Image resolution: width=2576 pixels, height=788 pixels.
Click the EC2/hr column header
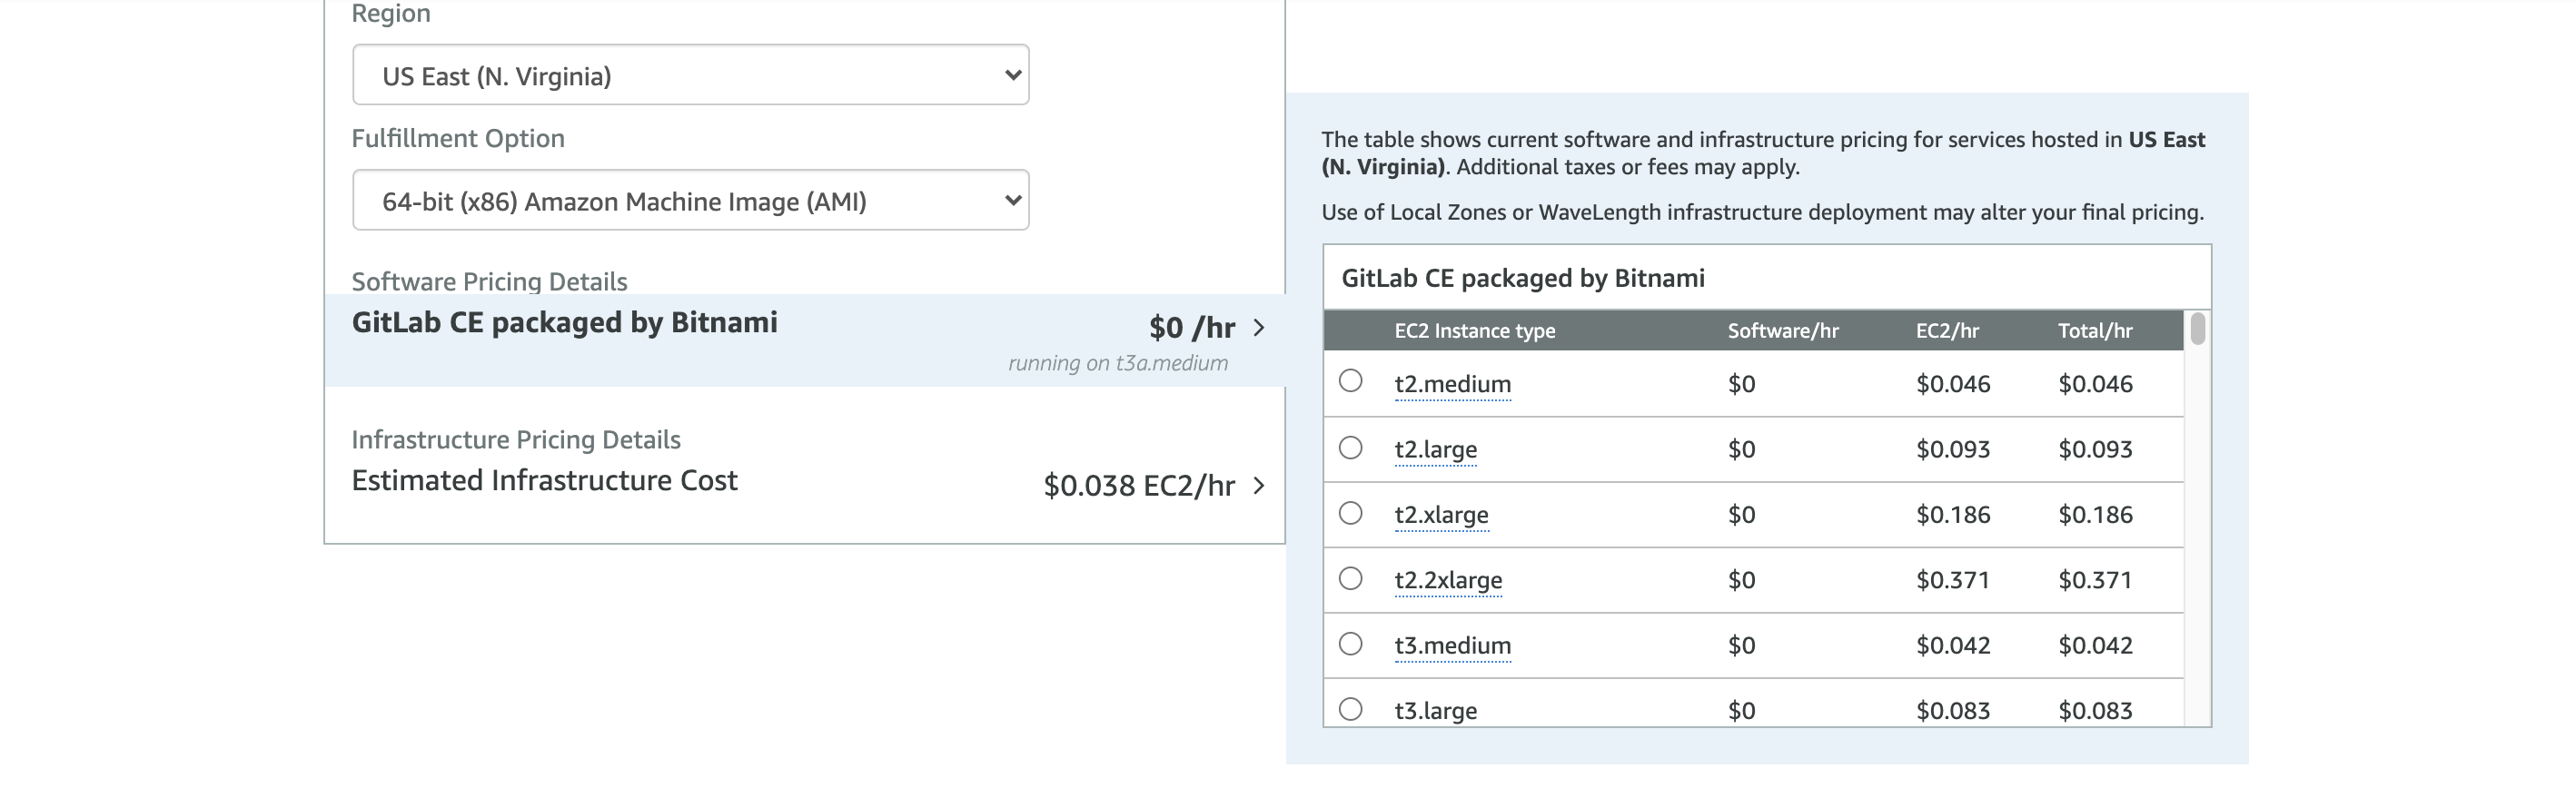pos(1947,331)
